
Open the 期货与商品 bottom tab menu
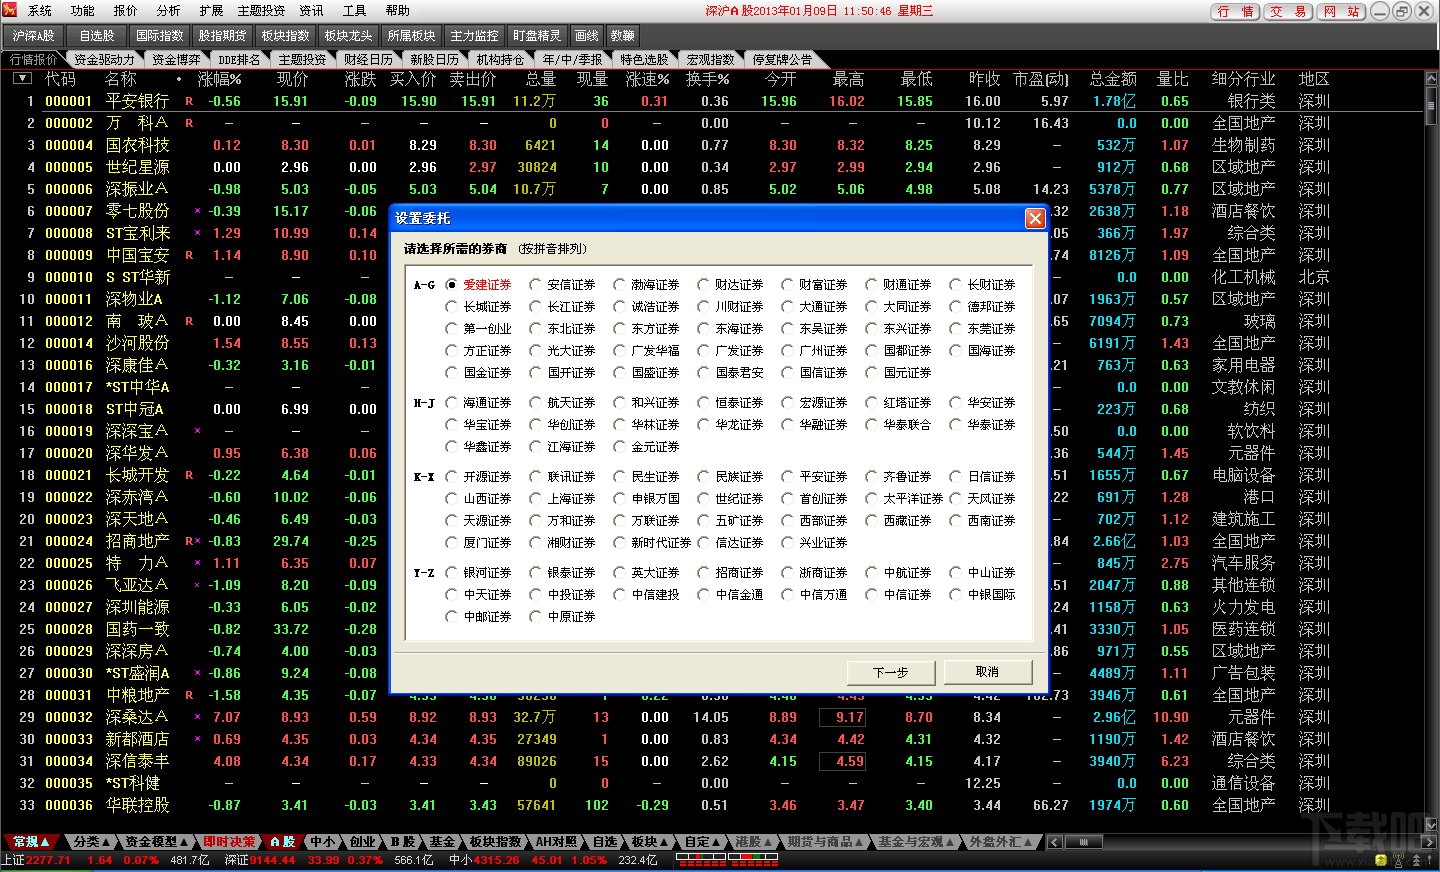click(x=825, y=842)
